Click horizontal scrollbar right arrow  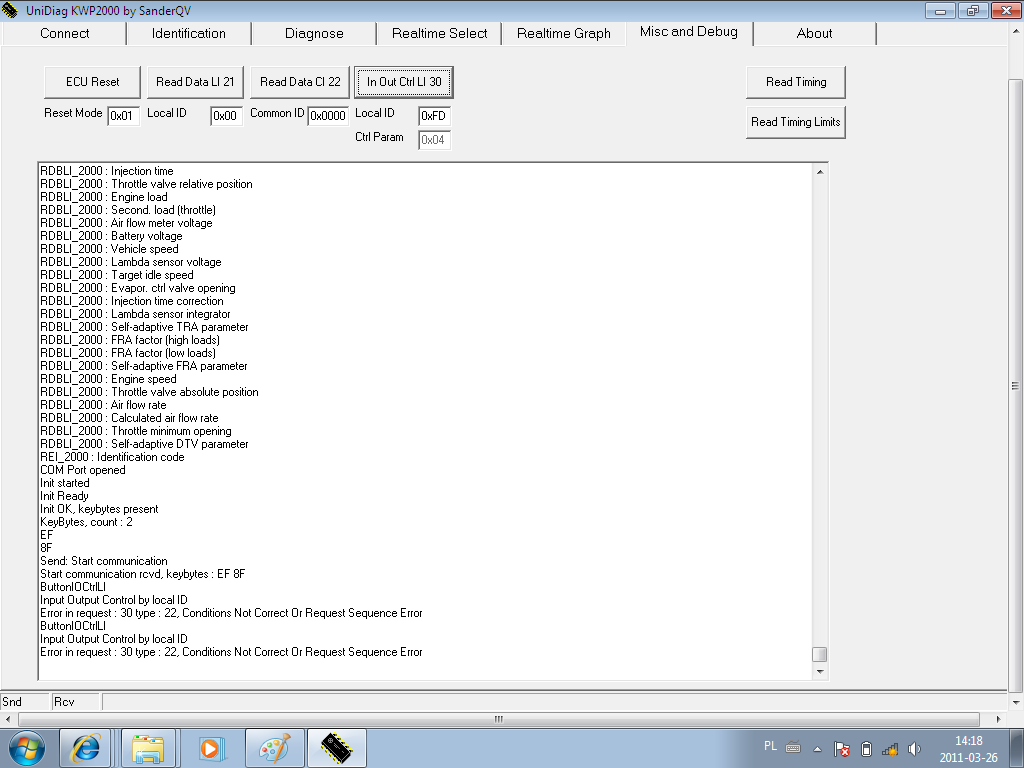(x=998, y=719)
